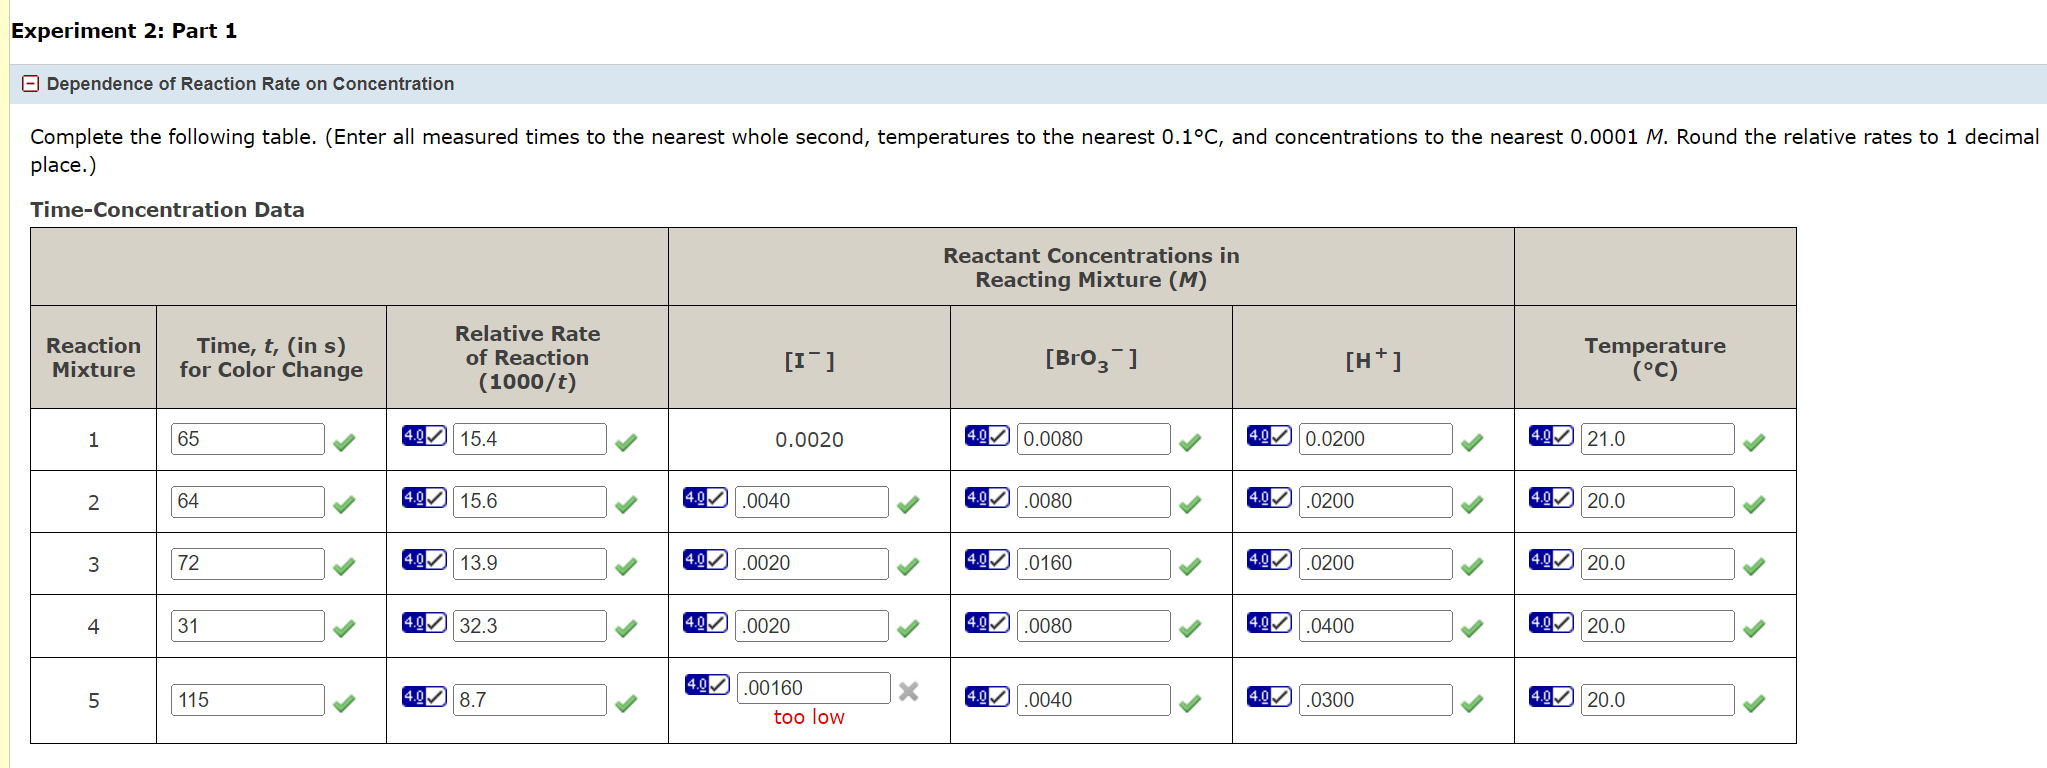Click the sig-fig icon for mixture 4 iodide concentration
Screen dimensions: 2047x768
705,623
